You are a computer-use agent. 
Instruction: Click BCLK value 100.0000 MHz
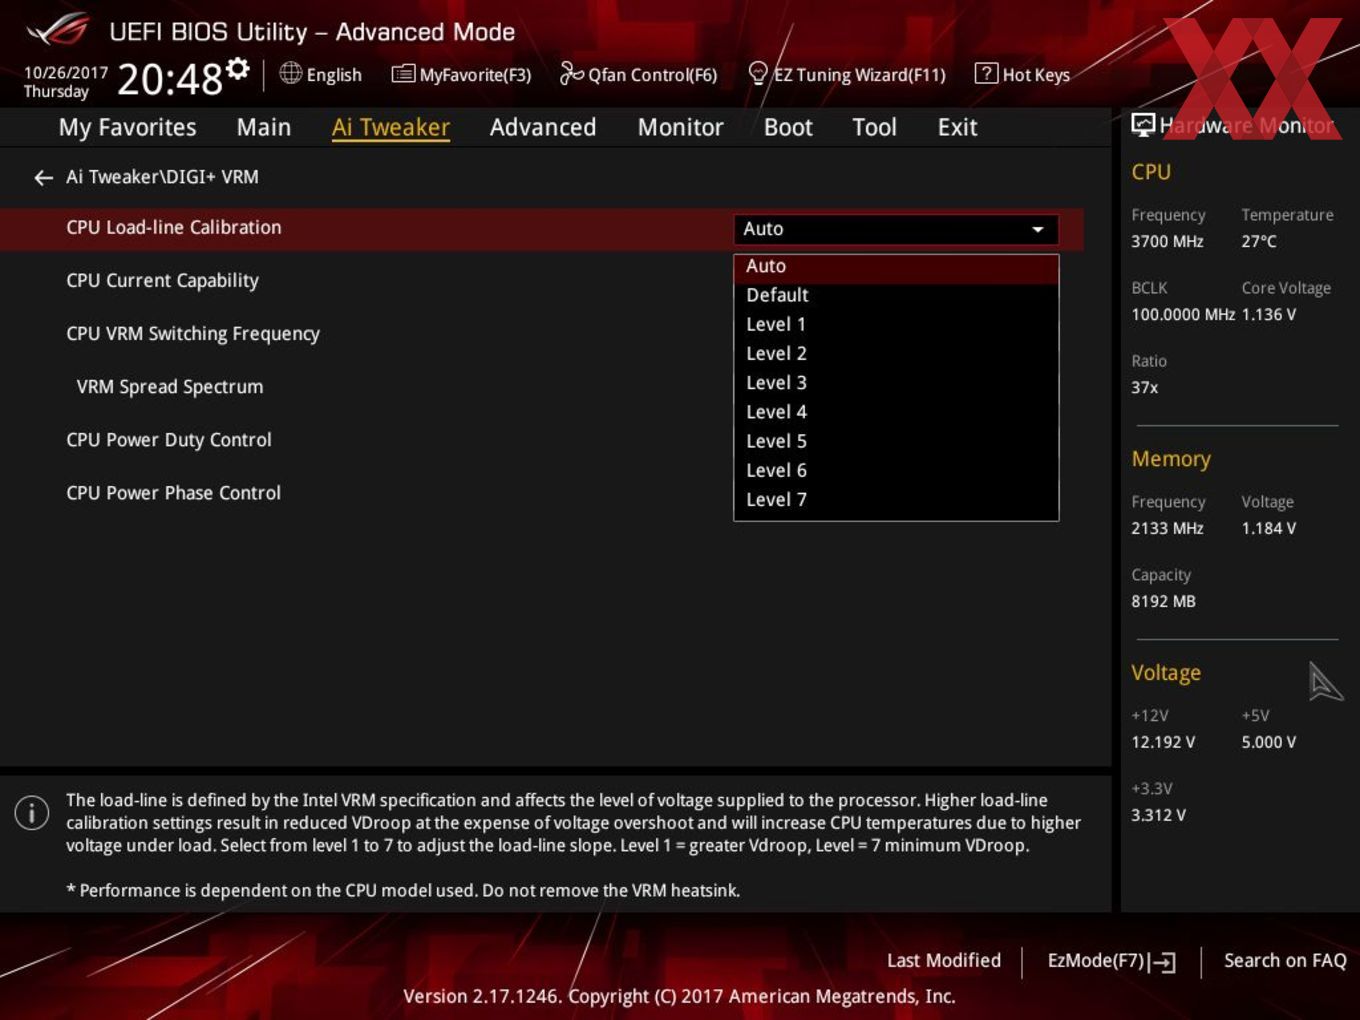[x=1183, y=314]
